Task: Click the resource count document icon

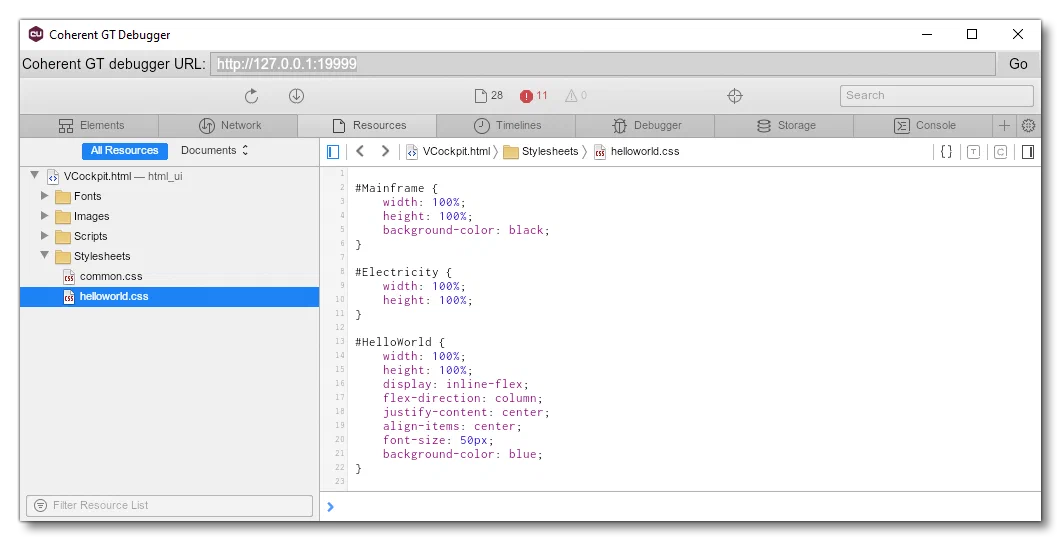Action: pyautogui.click(x=480, y=96)
